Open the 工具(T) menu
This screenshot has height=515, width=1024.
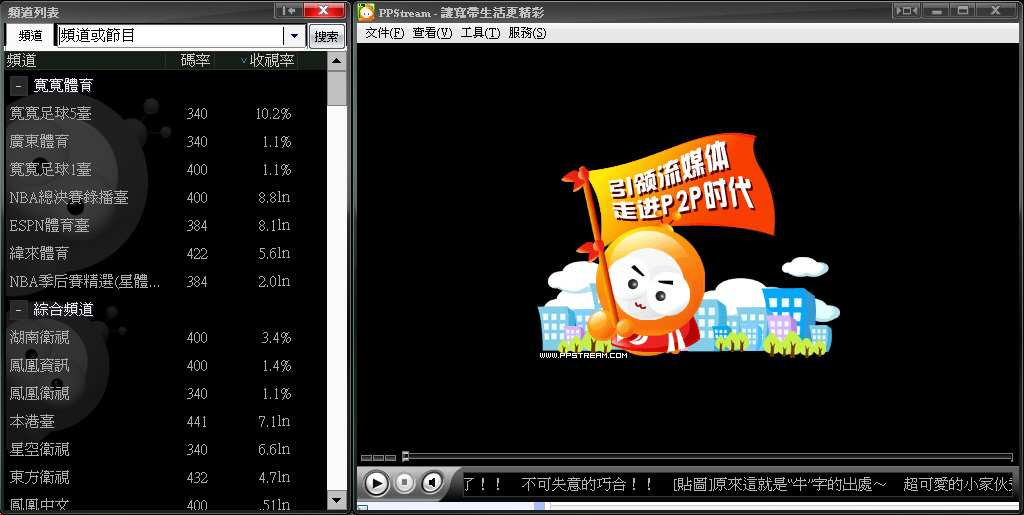[480, 33]
